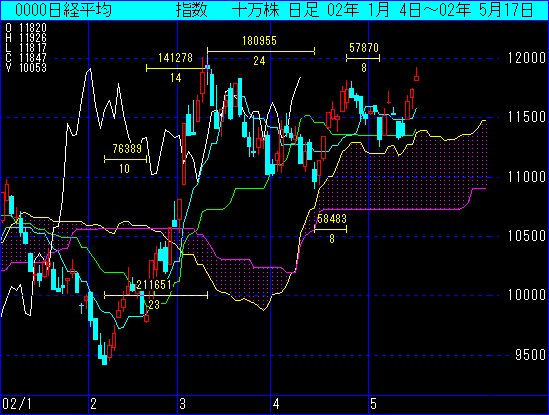
Task: Click the volume annotation 57870
Action: [364, 48]
